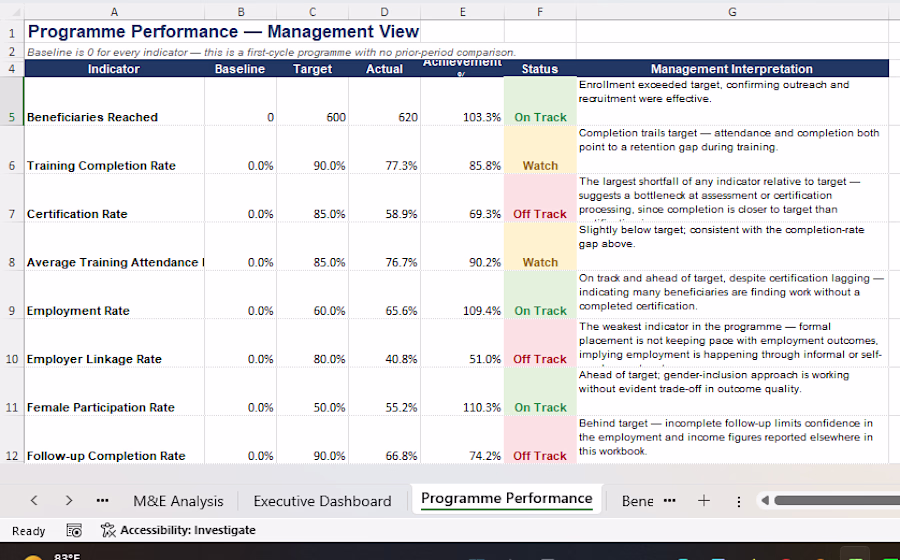900x560 pixels.
Task: Switch to the M&E Analysis sheet tab
Action: click(x=178, y=501)
